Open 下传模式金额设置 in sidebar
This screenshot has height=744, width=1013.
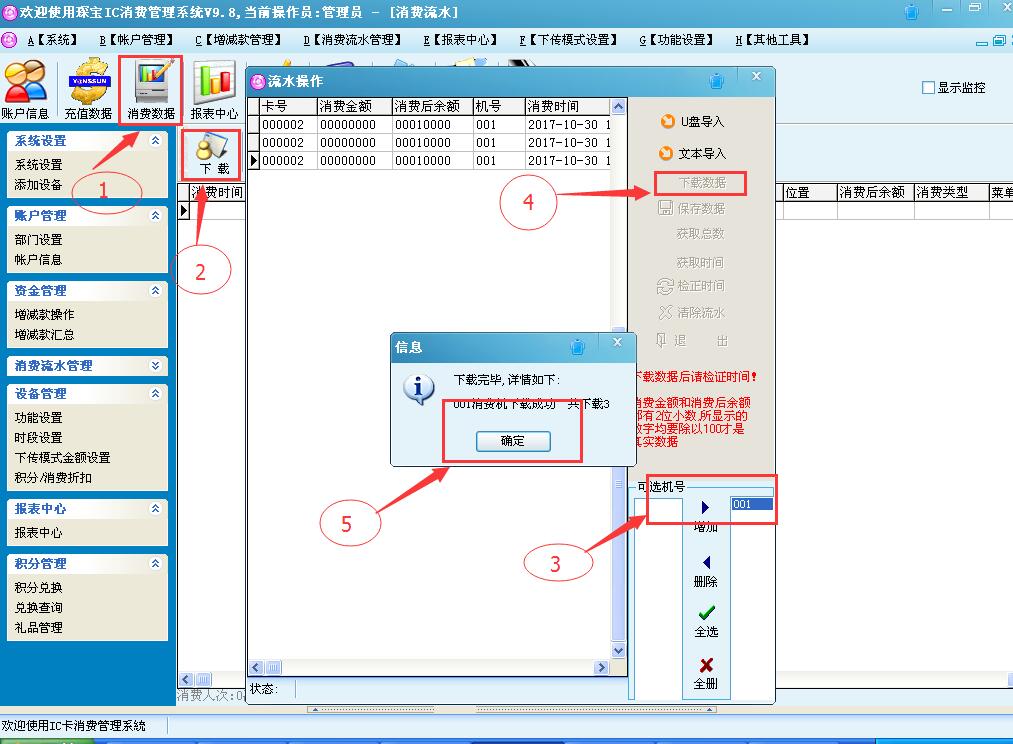tap(63, 458)
